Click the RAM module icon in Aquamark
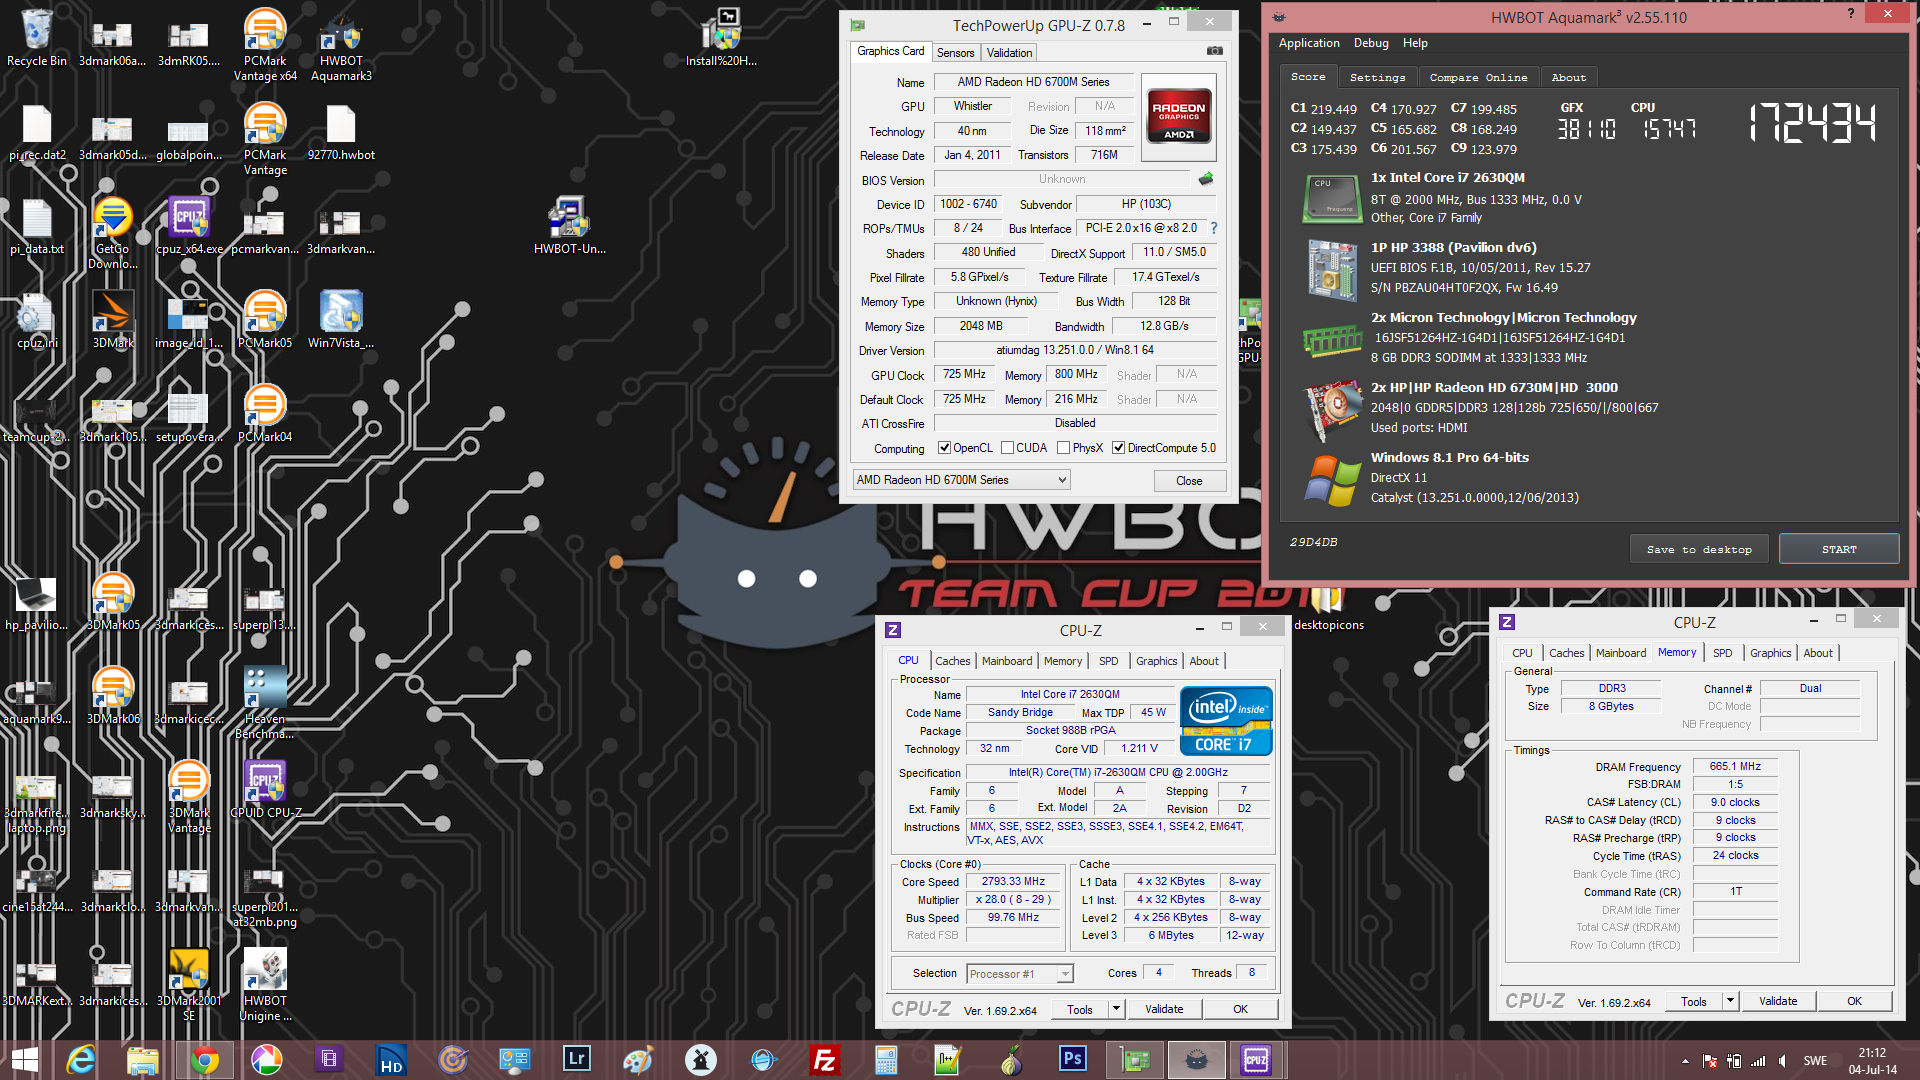The width and height of the screenshot is (1920, 1080). pos(1332,341)
